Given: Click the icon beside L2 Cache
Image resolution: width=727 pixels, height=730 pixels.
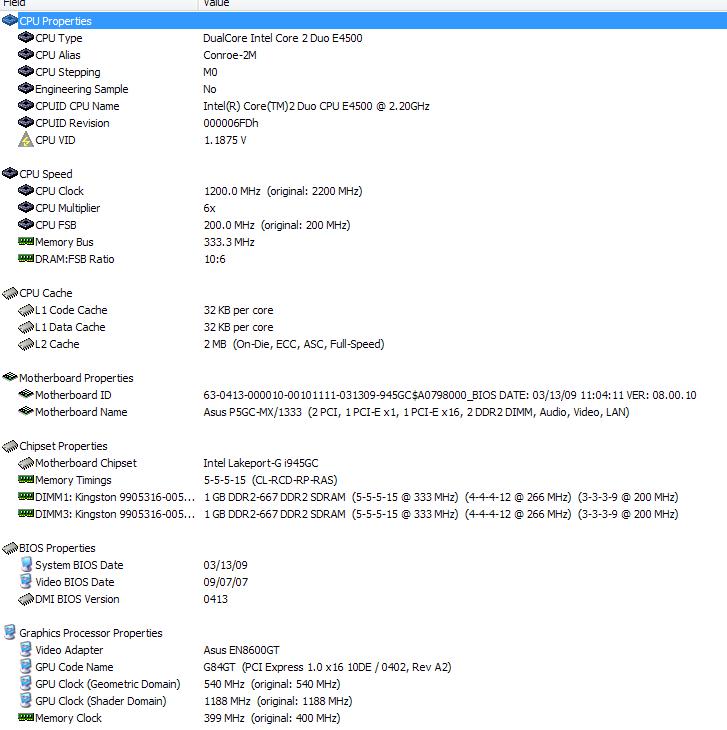Looking at the screenshot, I should pyautogui.click(x=26, y=344).
